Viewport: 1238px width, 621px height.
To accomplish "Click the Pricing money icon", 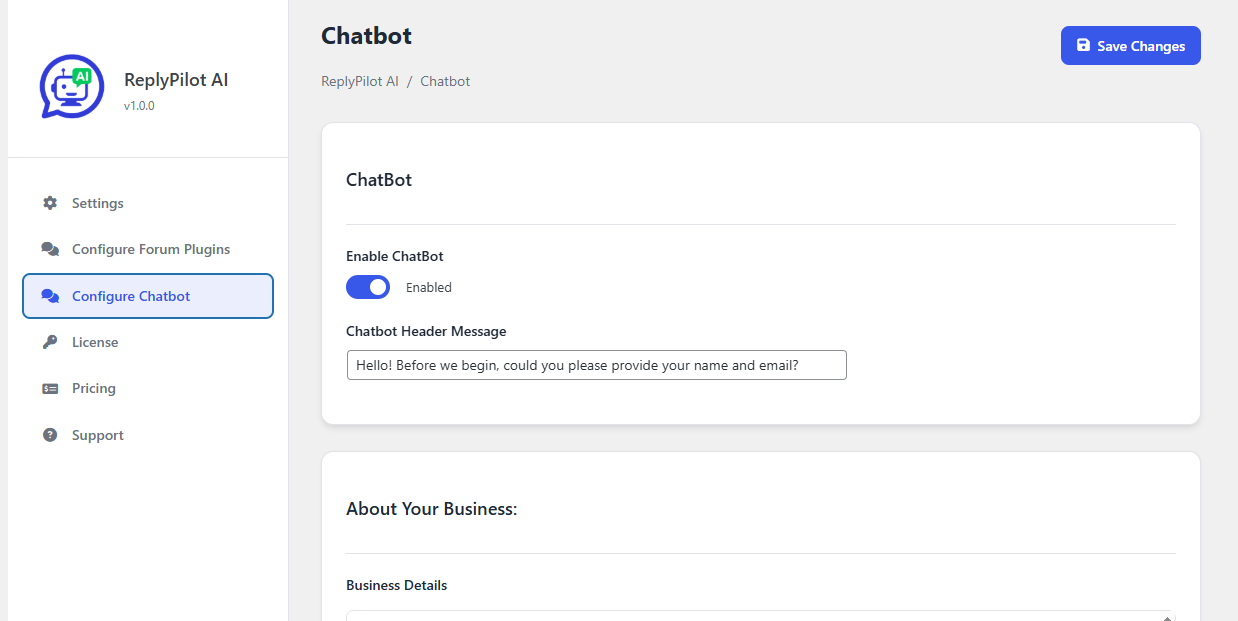I will click(x=50, y=388).
